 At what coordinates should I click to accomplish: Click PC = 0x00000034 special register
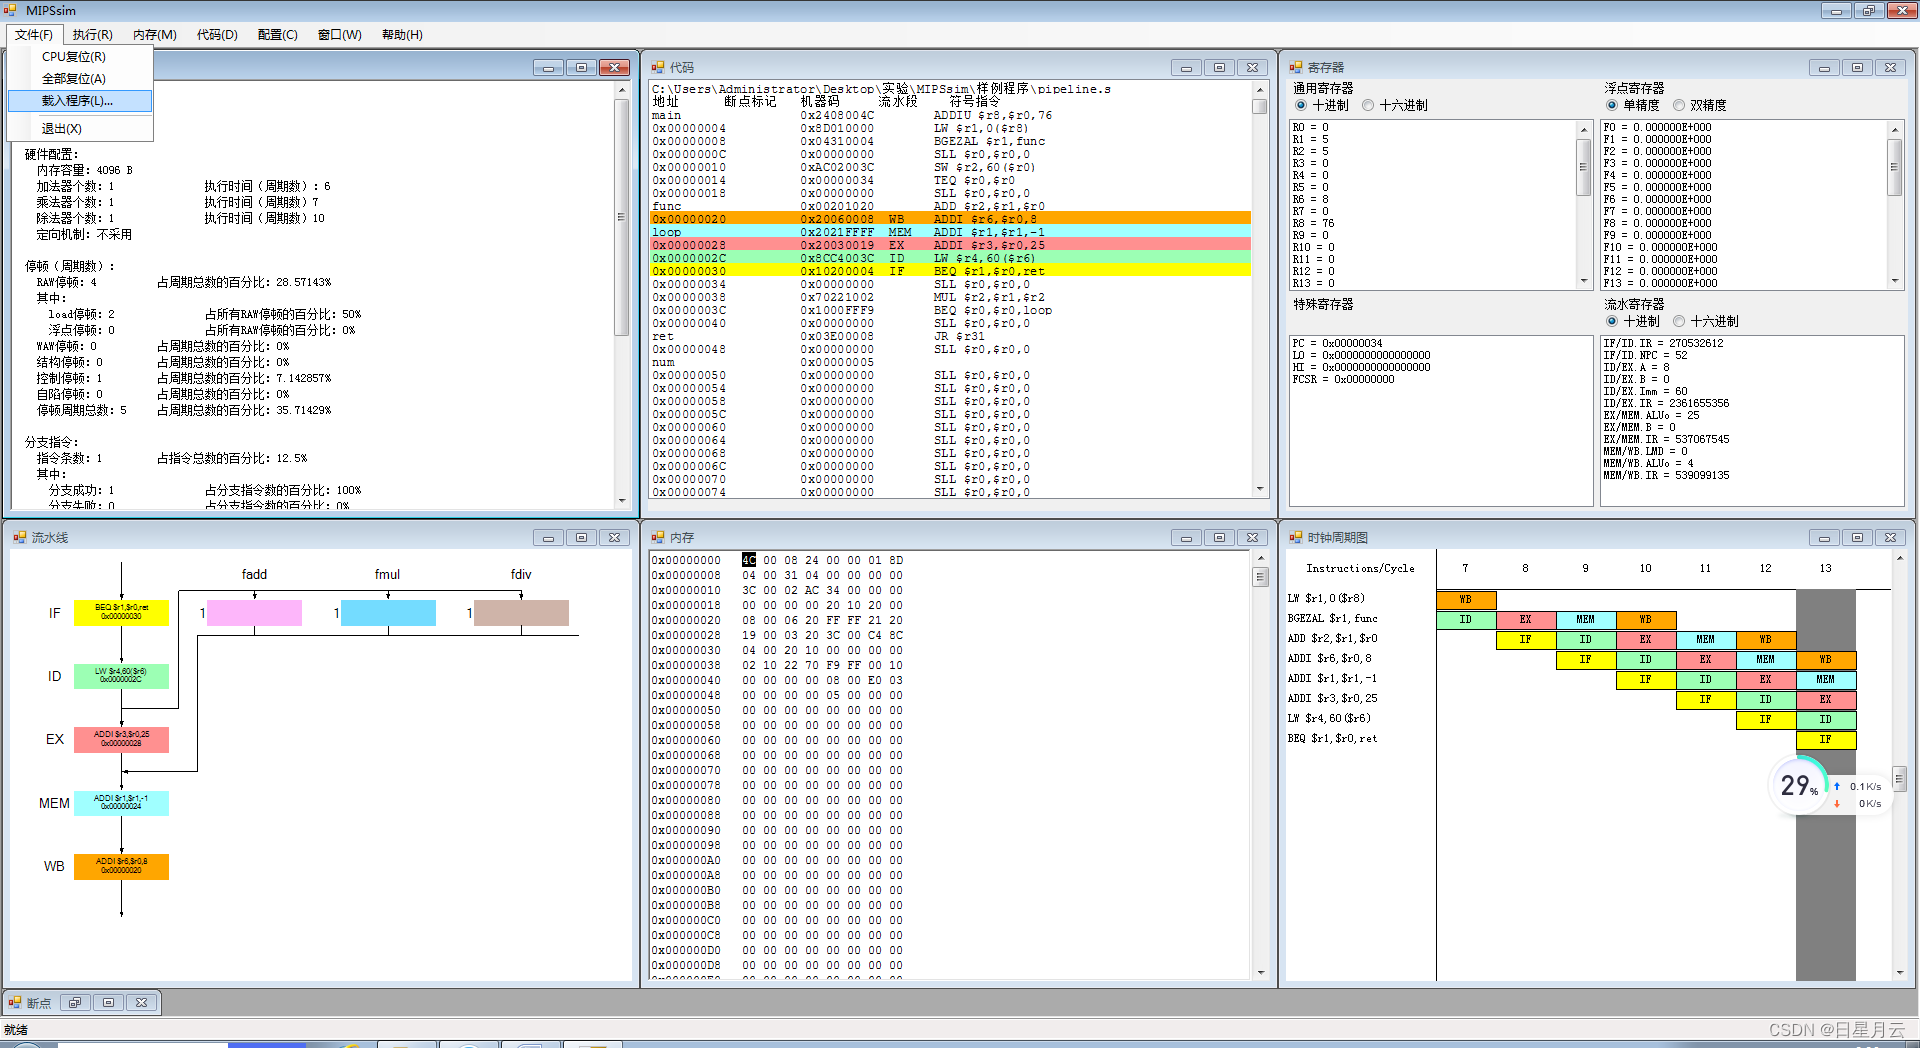point(1337,344)
